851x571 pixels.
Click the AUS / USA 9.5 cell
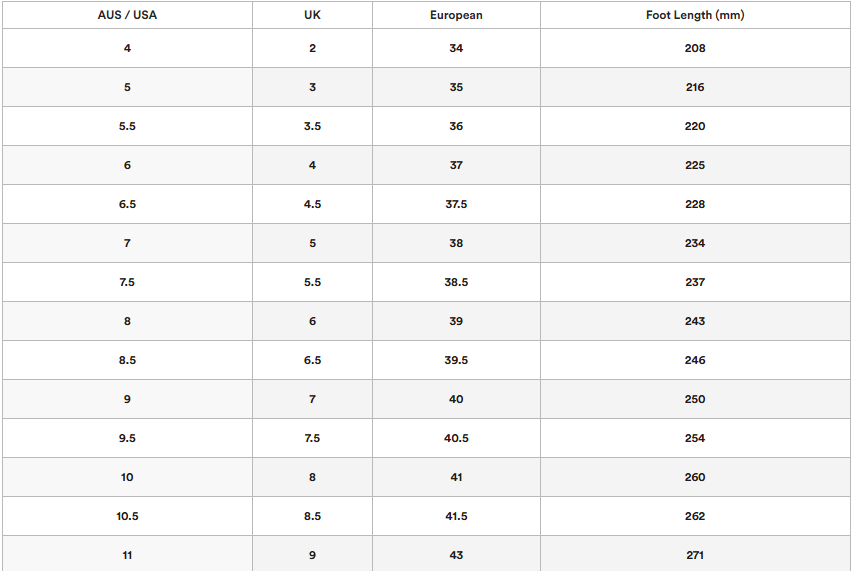pyautogui.click(x=127, y=438)
